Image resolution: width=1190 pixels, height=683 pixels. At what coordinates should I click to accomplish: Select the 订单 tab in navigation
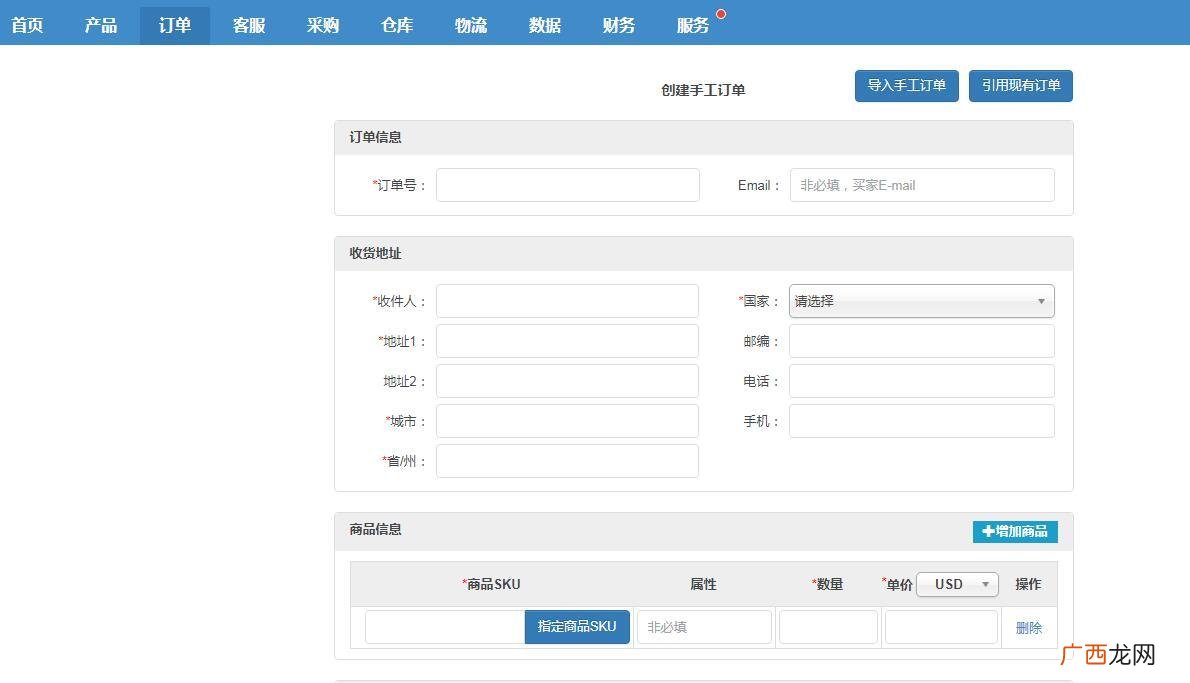pos(175,25)
